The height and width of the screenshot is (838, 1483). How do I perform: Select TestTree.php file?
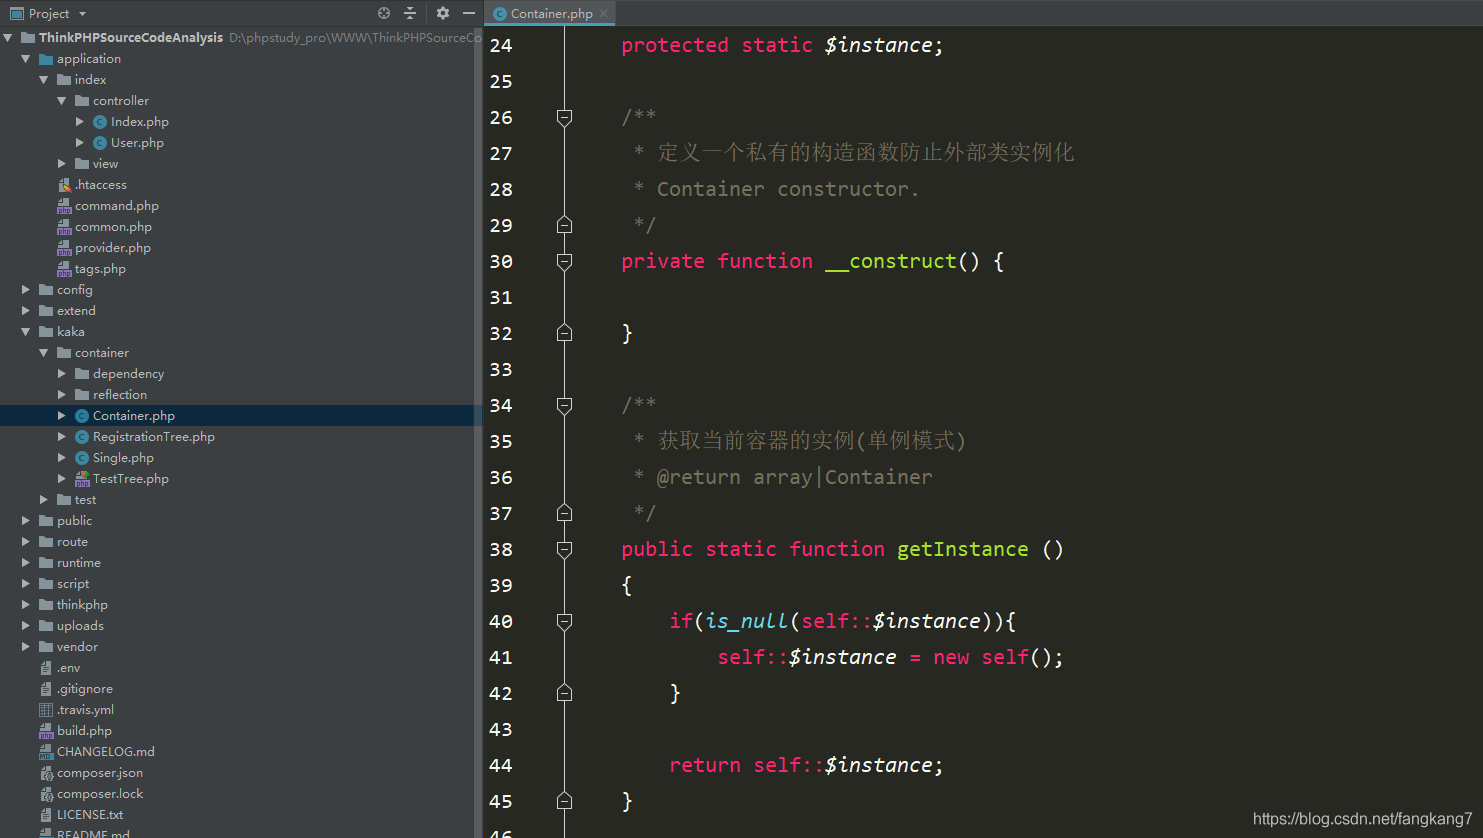click(x=131, y=479)
